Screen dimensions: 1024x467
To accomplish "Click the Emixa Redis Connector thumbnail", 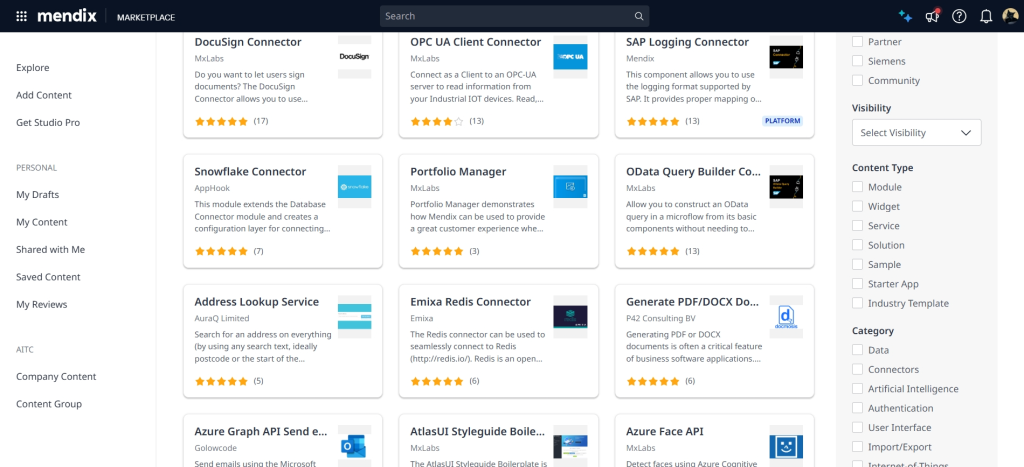I will coord(570,317).
